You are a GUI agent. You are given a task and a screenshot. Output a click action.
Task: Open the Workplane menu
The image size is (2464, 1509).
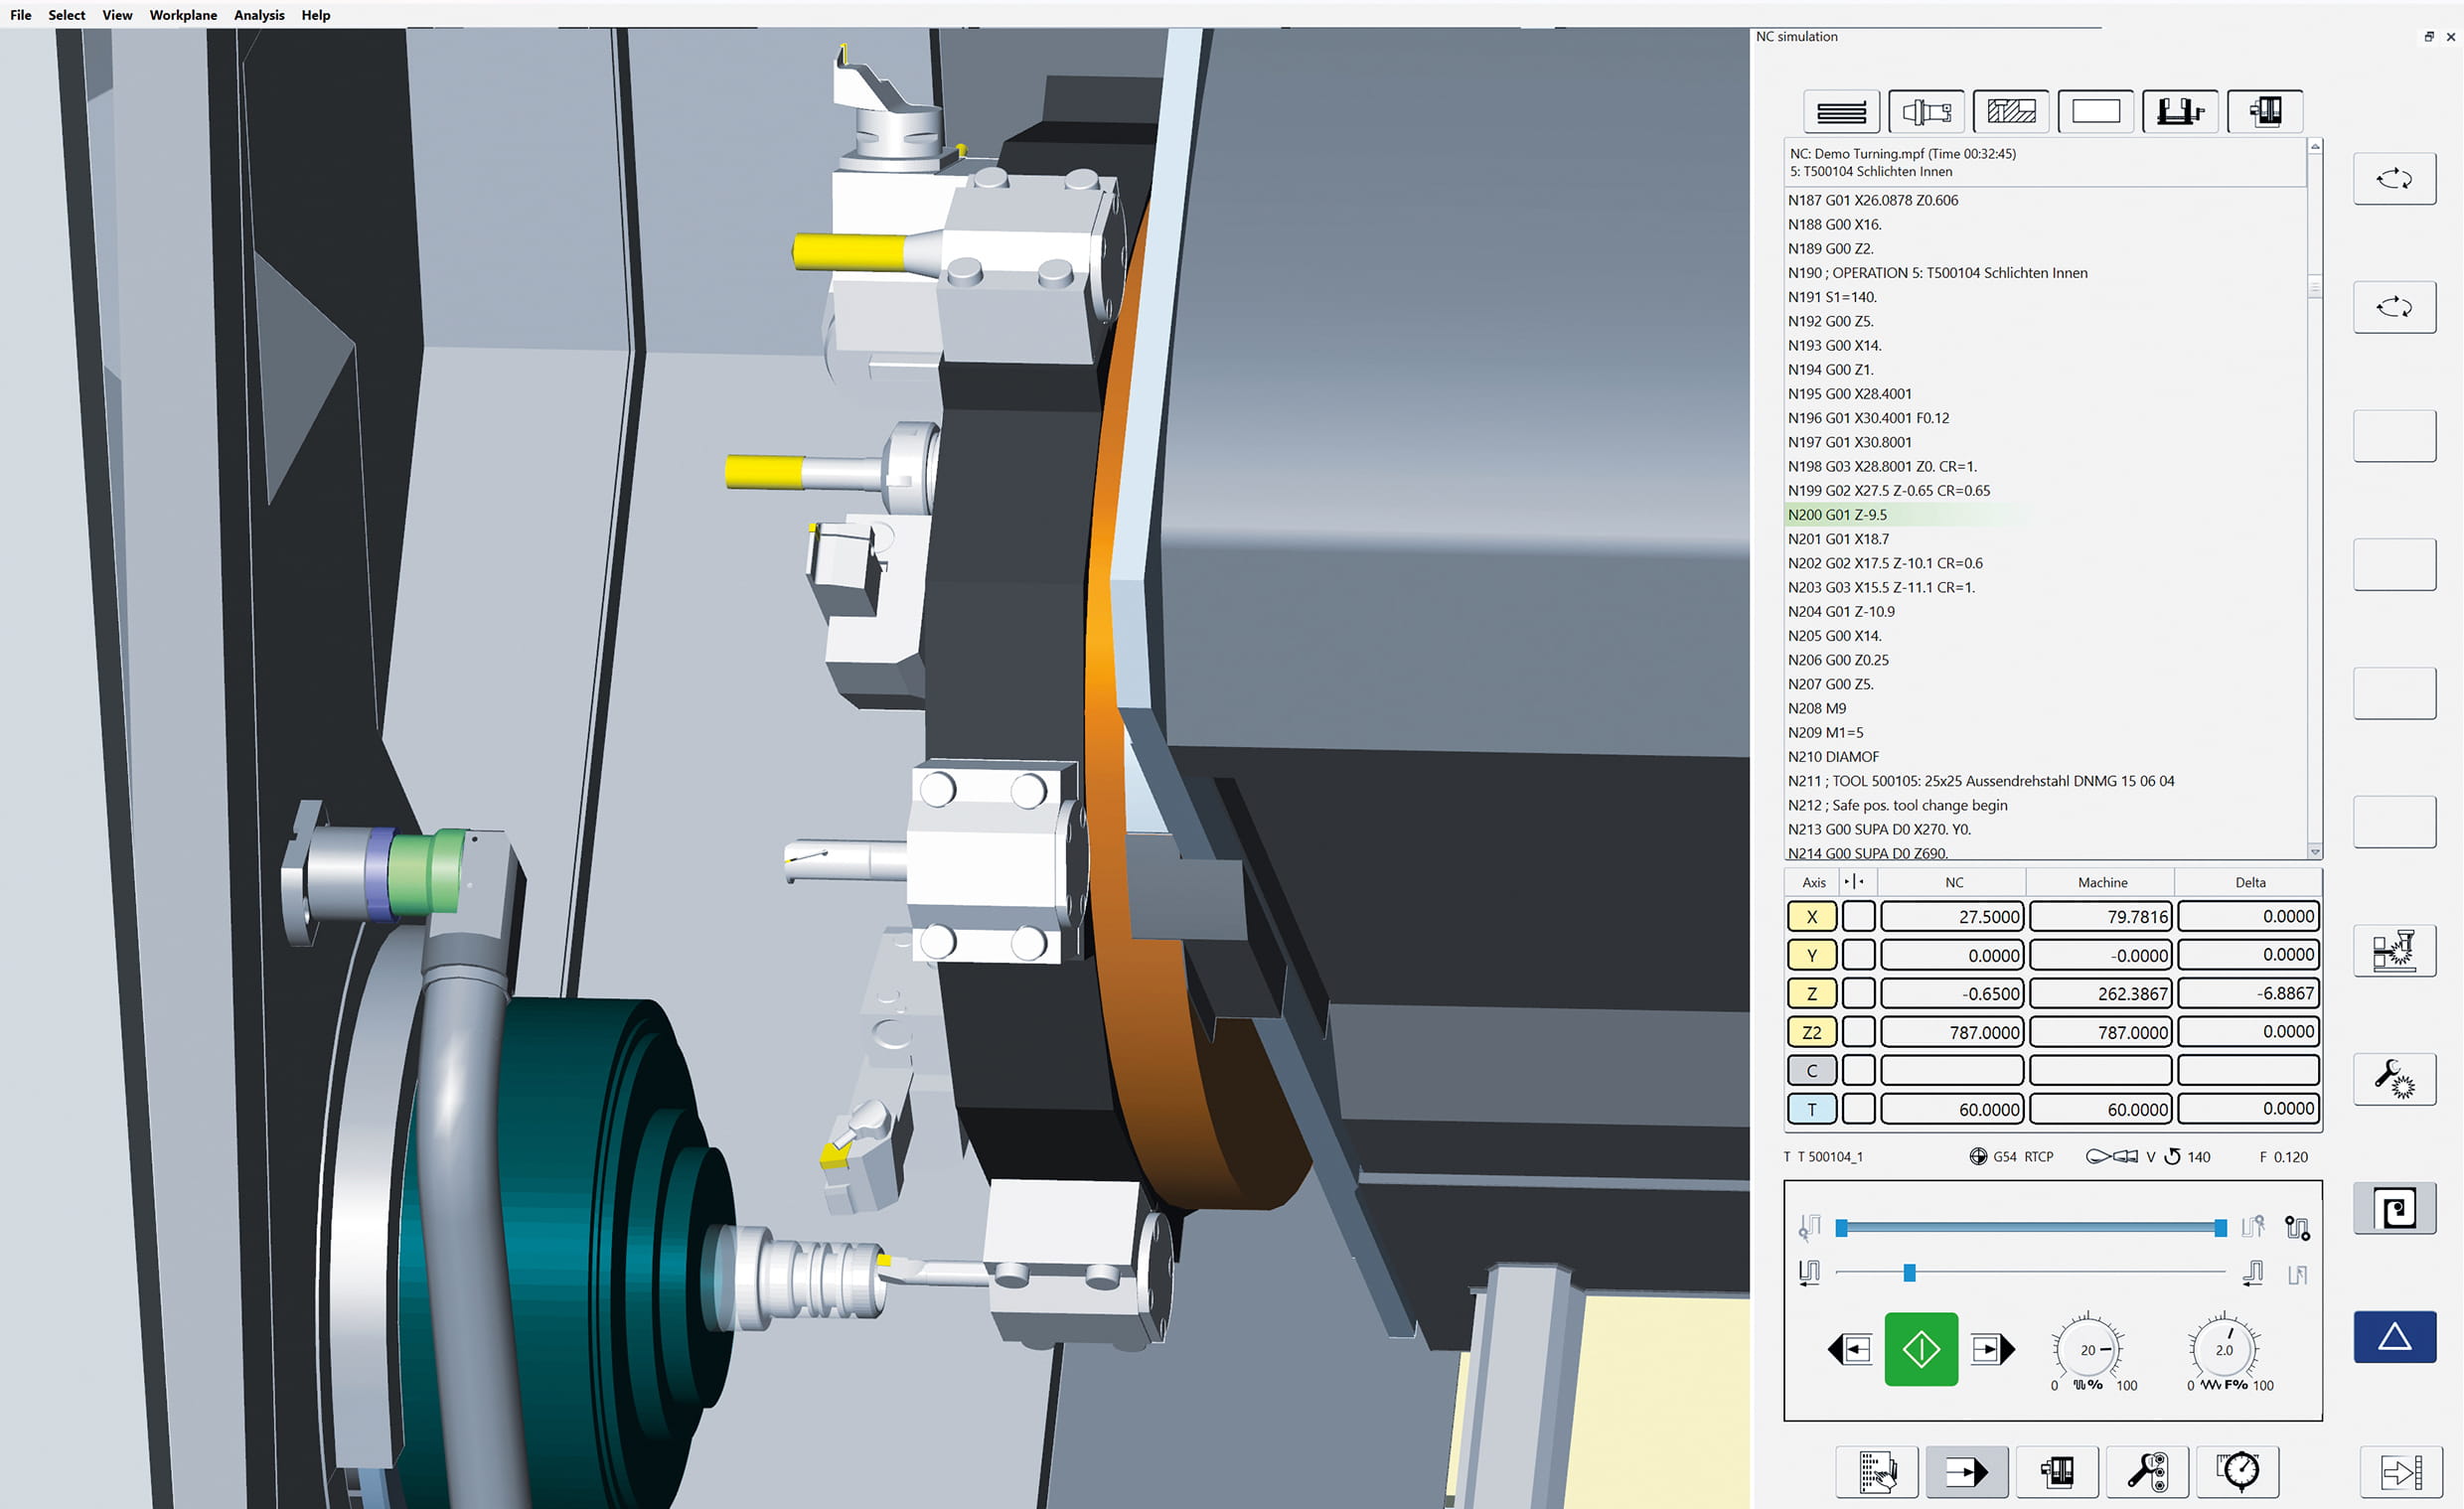tap(183, 15)
